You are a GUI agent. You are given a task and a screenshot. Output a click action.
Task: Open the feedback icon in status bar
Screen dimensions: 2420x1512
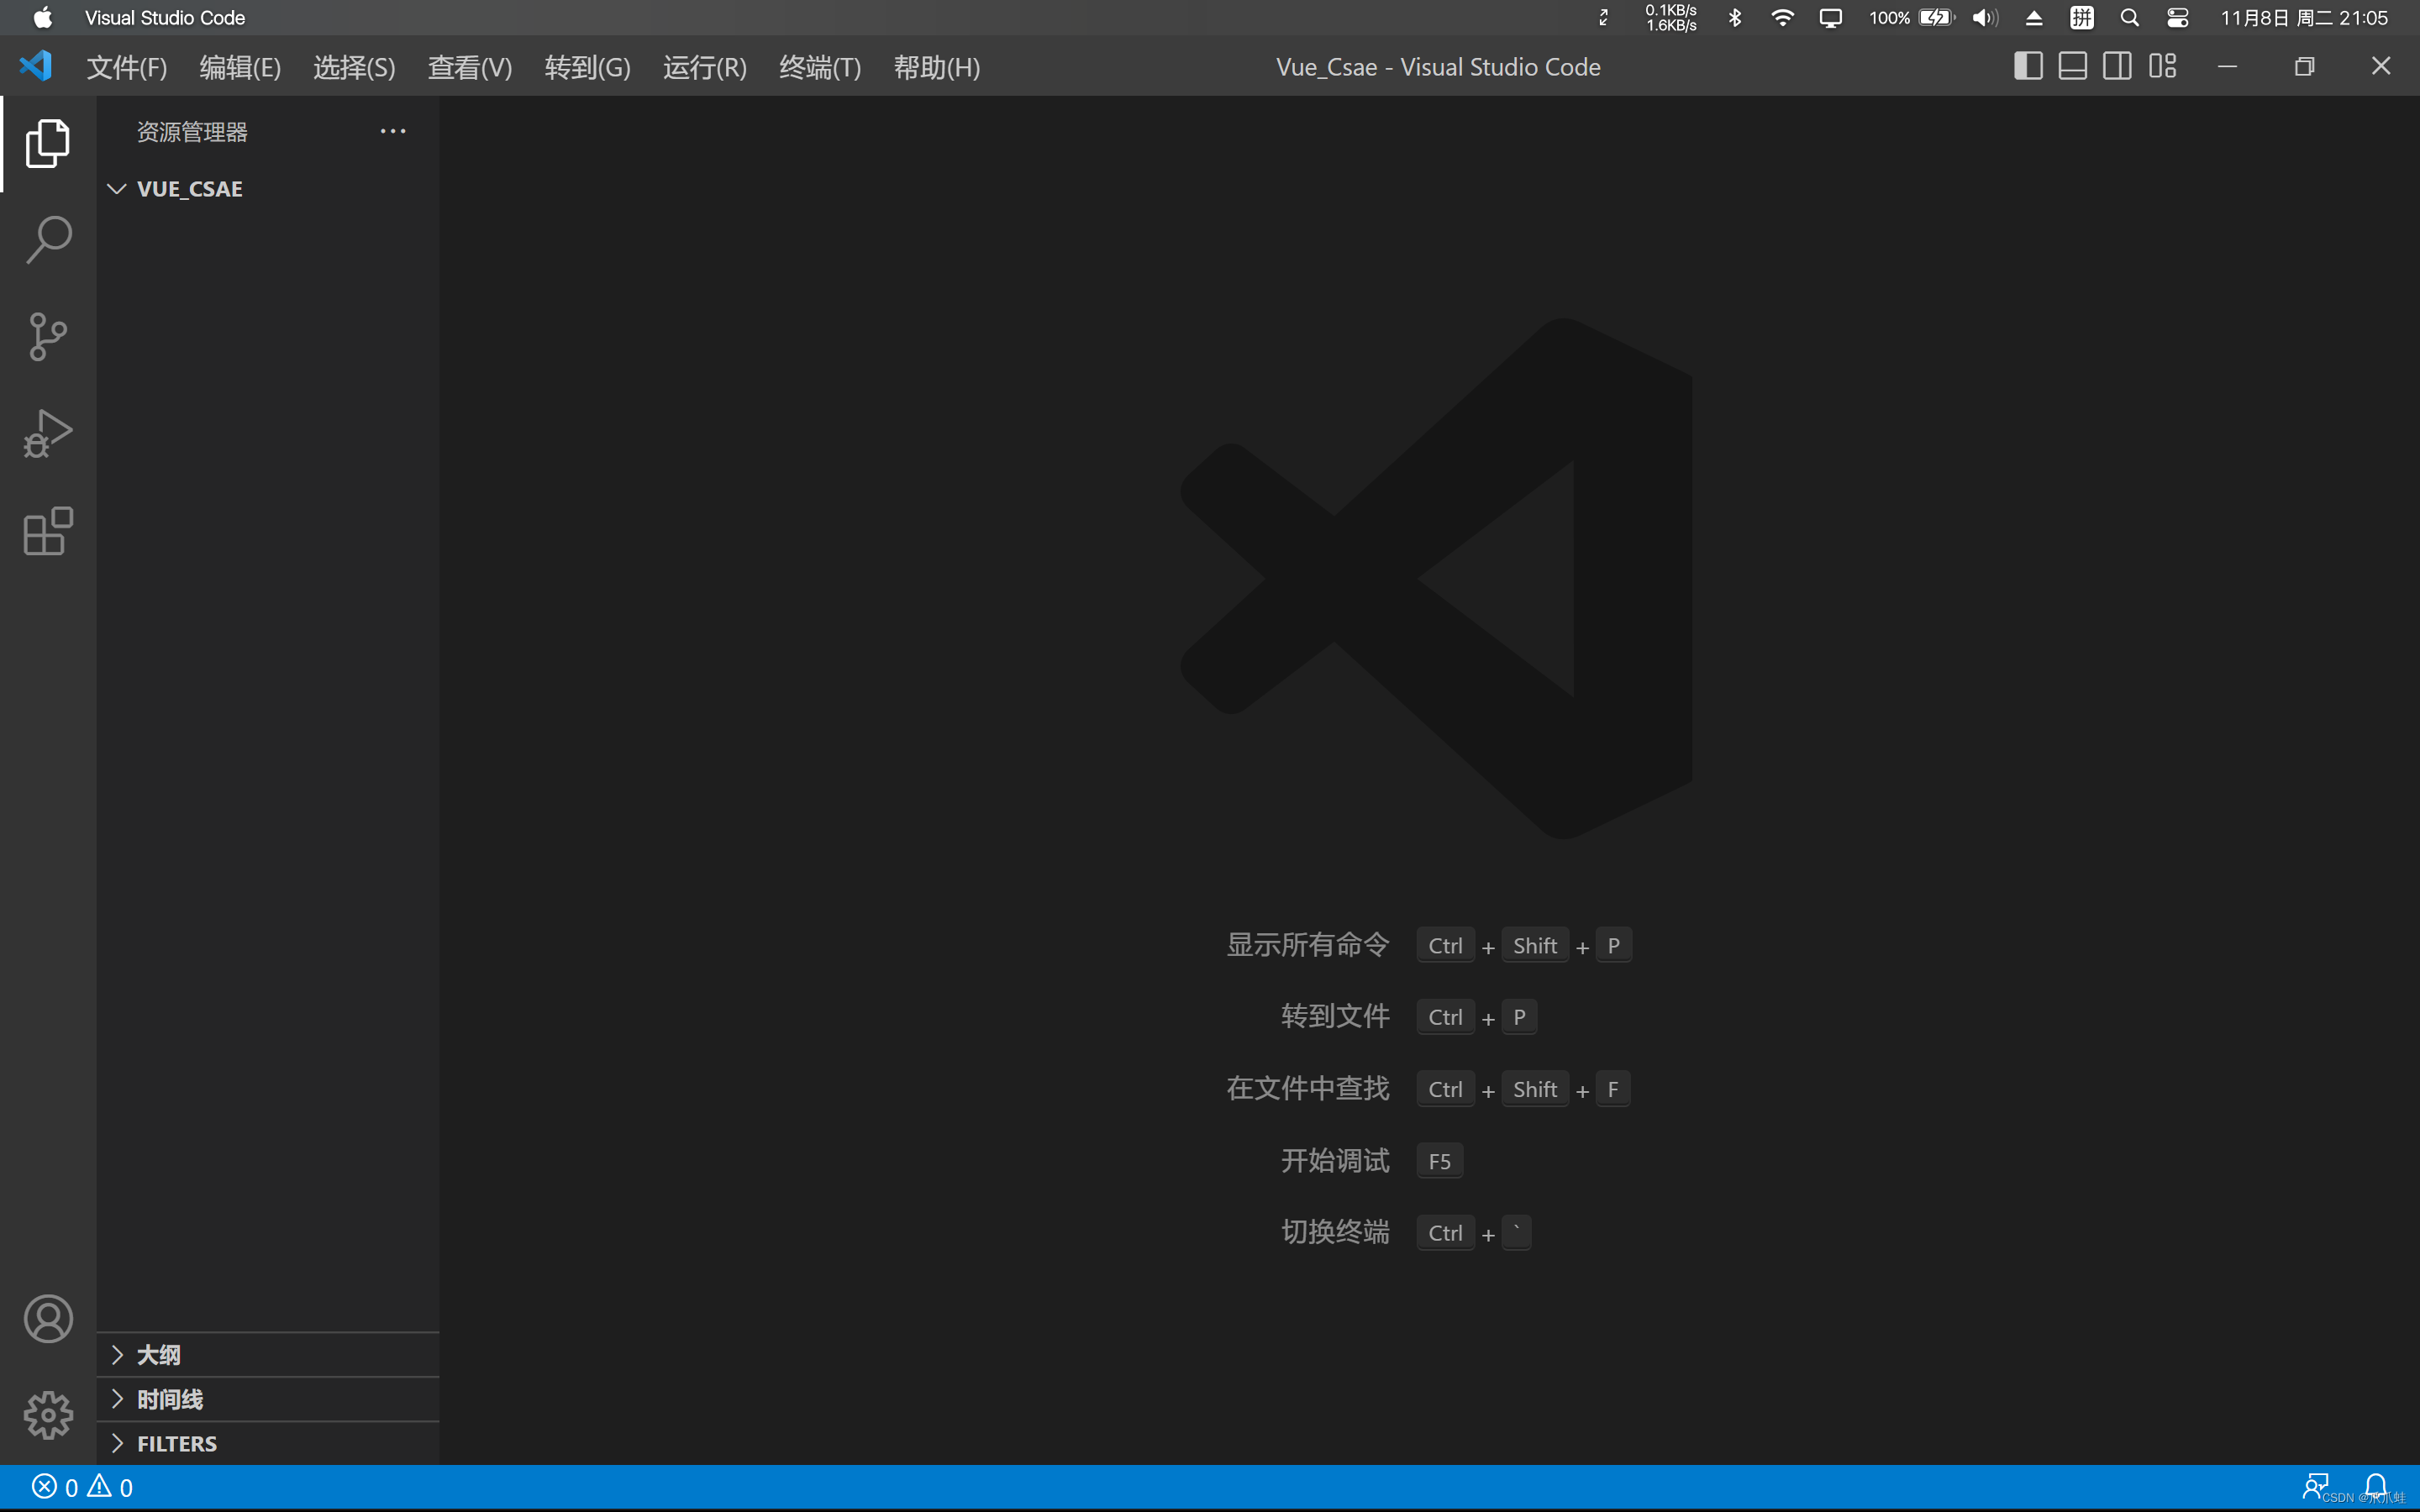(x=2315, y=1487)
